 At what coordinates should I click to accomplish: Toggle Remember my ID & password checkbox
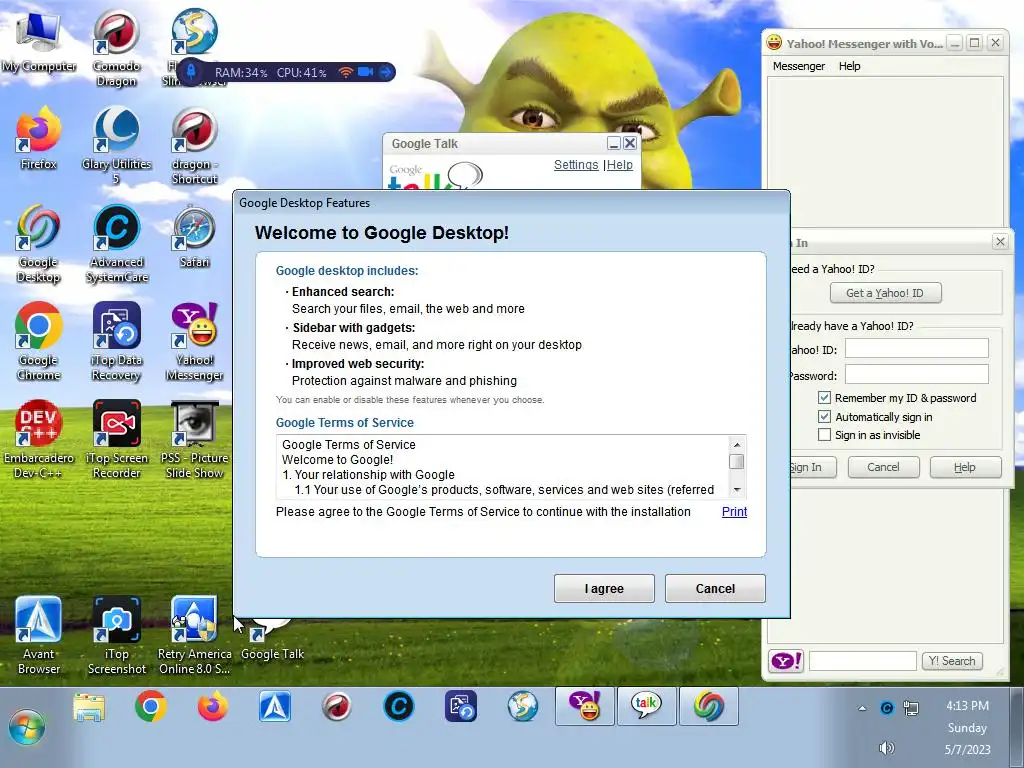[824, 398]
